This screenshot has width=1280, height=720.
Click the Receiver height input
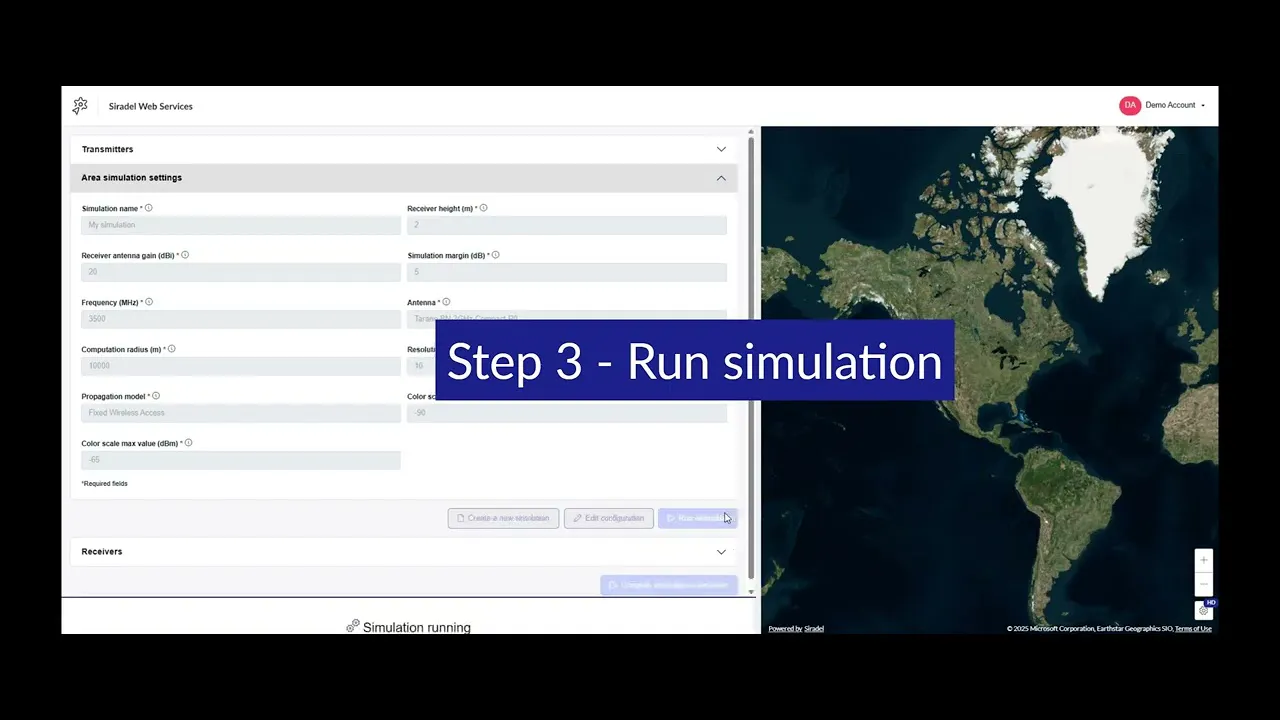(567, 225)
